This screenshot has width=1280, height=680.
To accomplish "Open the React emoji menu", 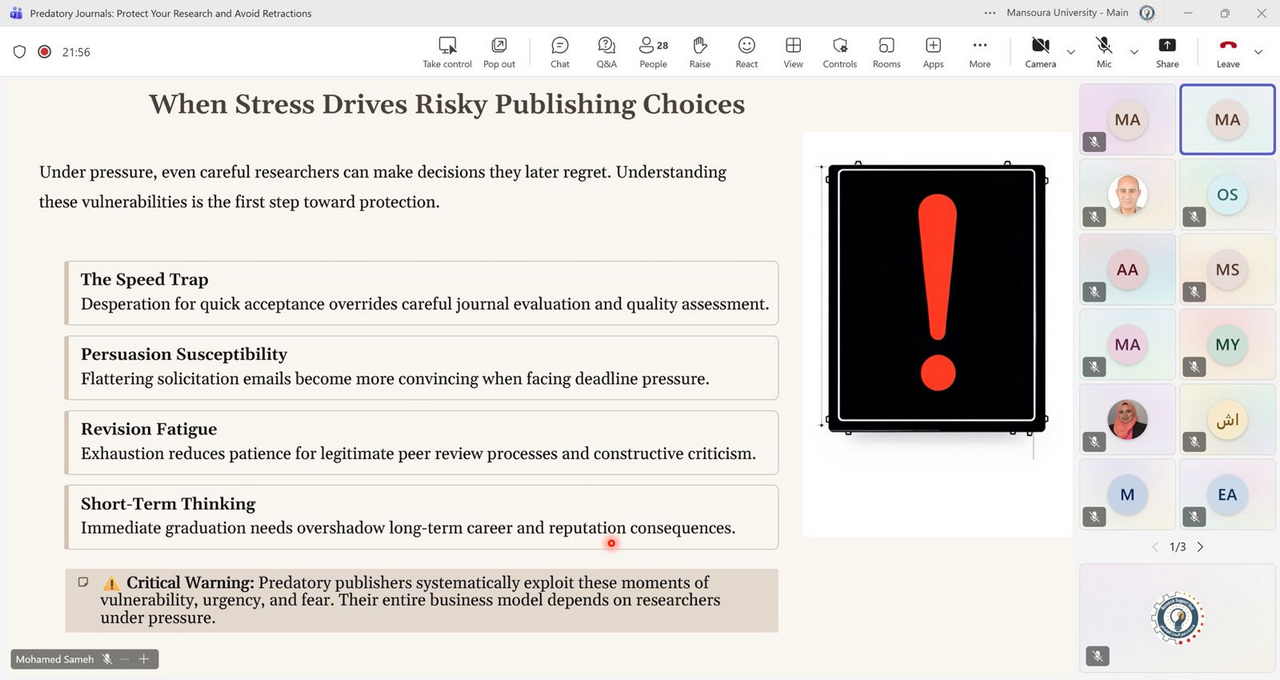I will pyautogui.click(x=746, y=52).
